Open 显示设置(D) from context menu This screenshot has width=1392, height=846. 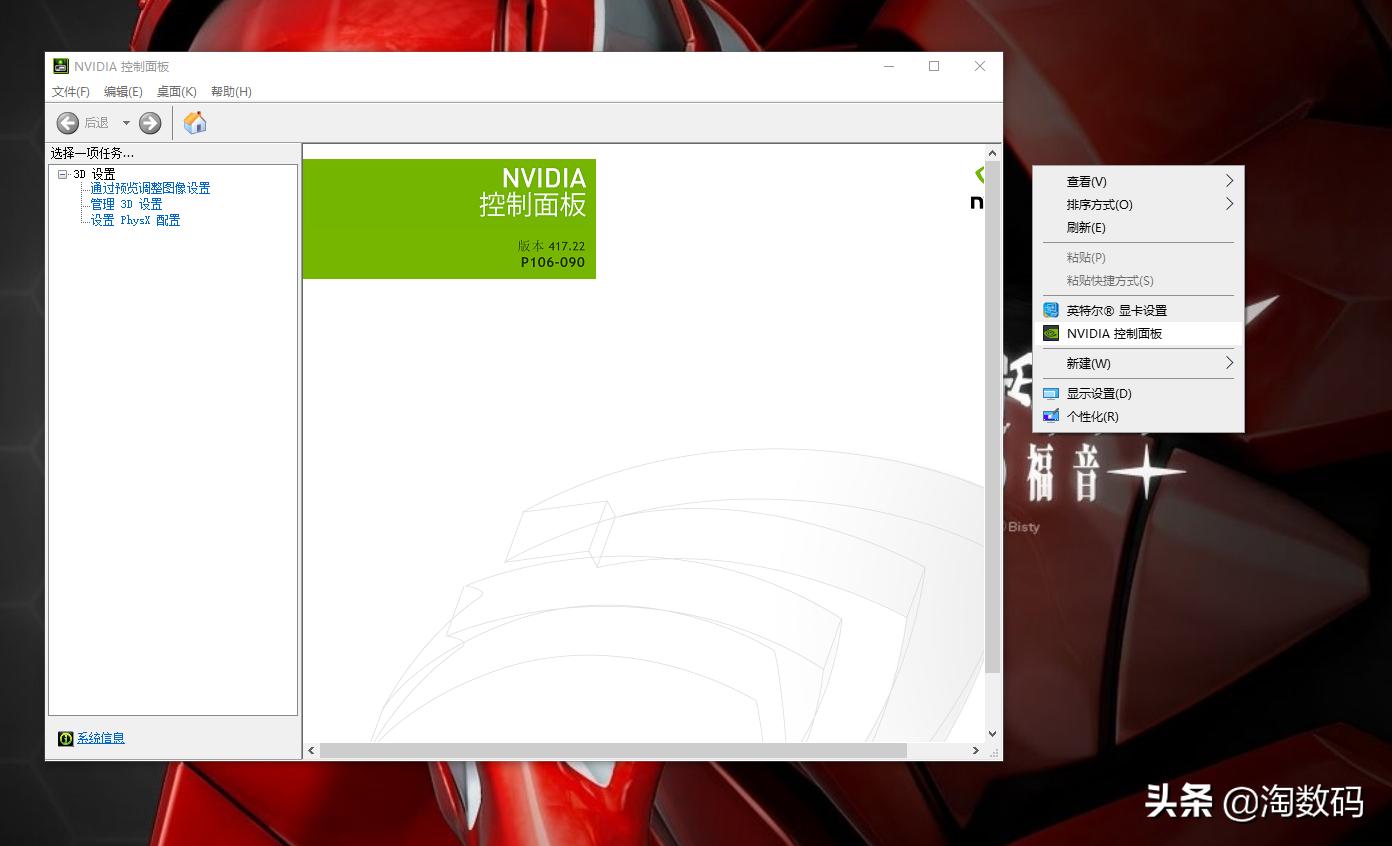point(1099,394)
